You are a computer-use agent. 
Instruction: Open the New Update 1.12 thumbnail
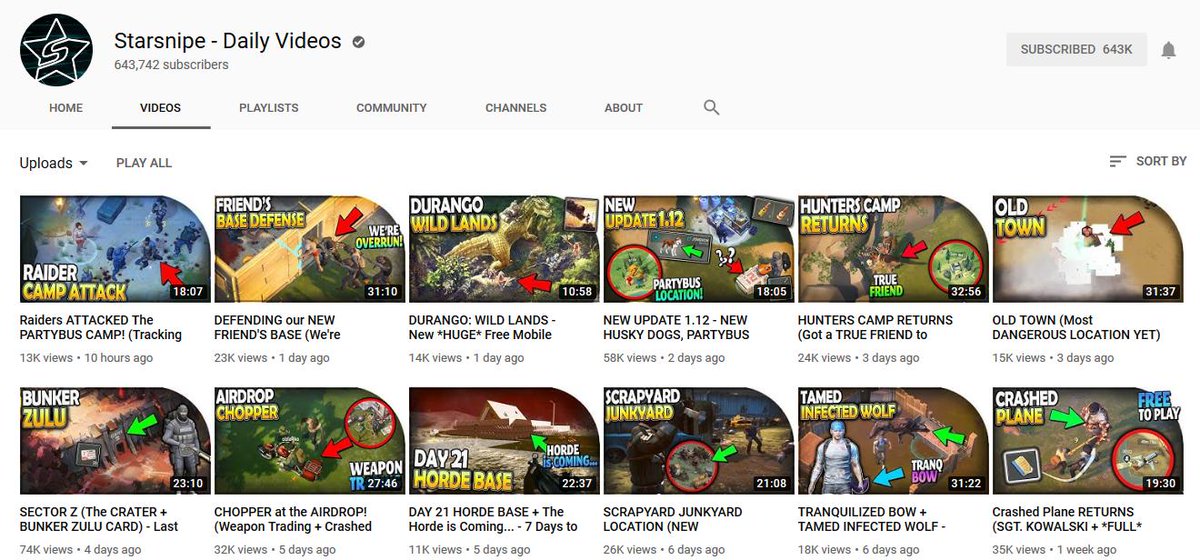[698, 249]
